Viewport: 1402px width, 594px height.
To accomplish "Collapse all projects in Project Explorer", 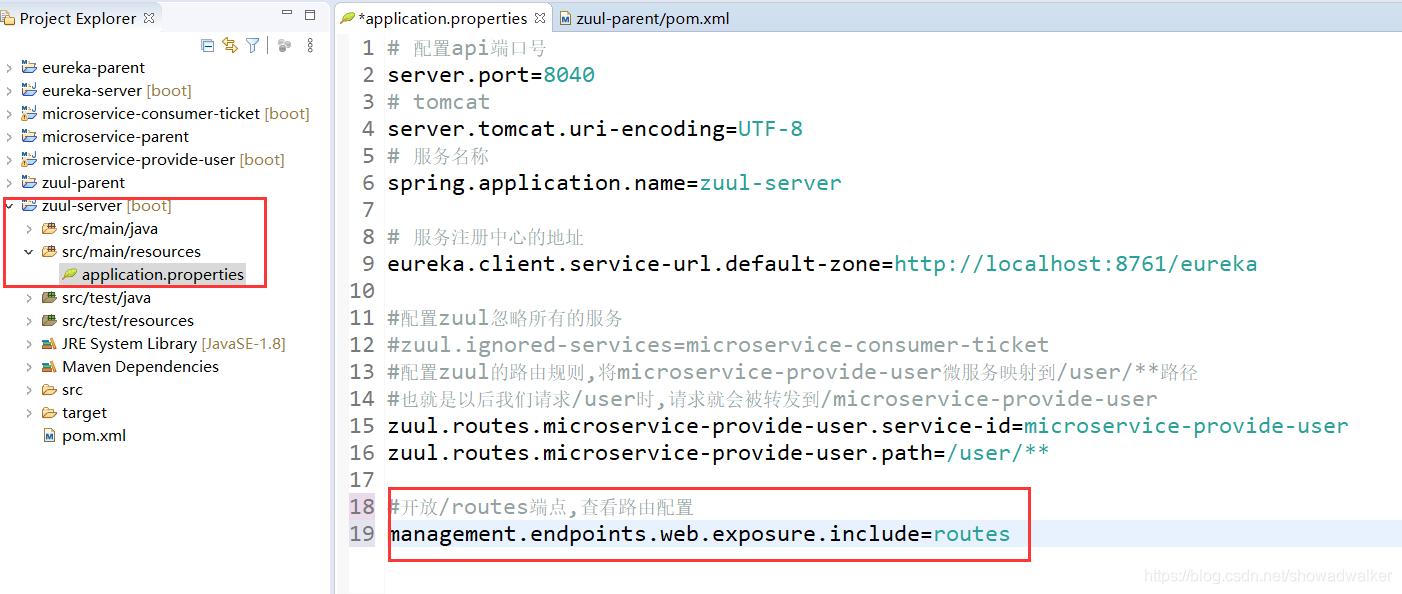I will tap(207, 45).
